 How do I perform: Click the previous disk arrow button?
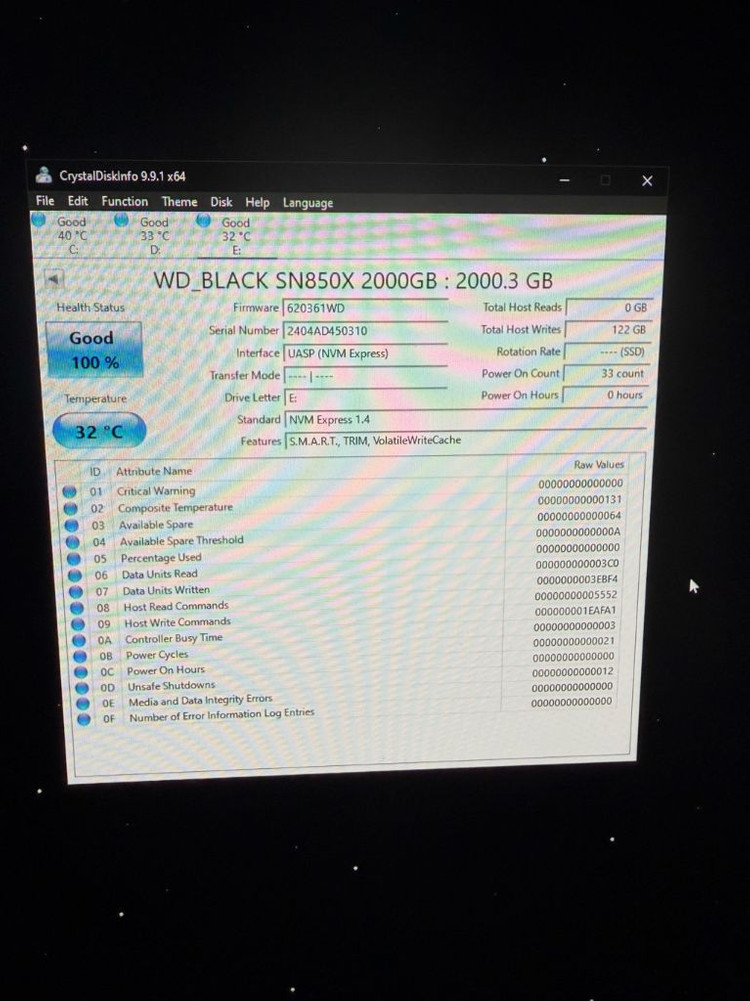coord(54,279)
